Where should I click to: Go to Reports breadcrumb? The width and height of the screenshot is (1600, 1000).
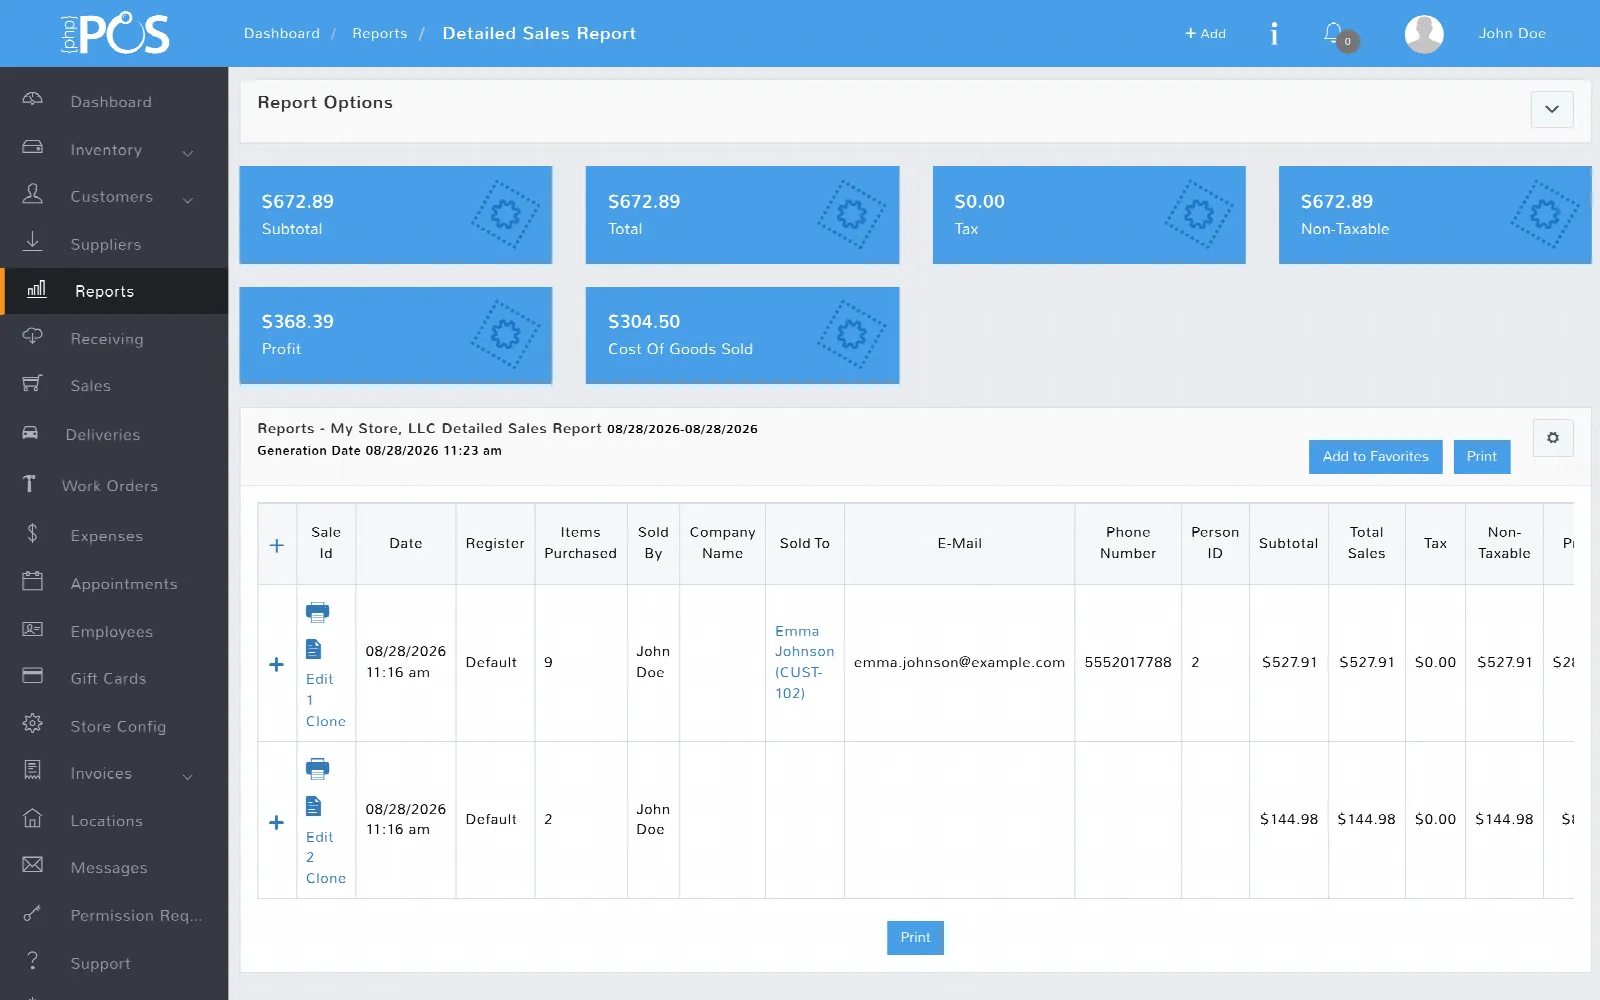pos(380,34)
